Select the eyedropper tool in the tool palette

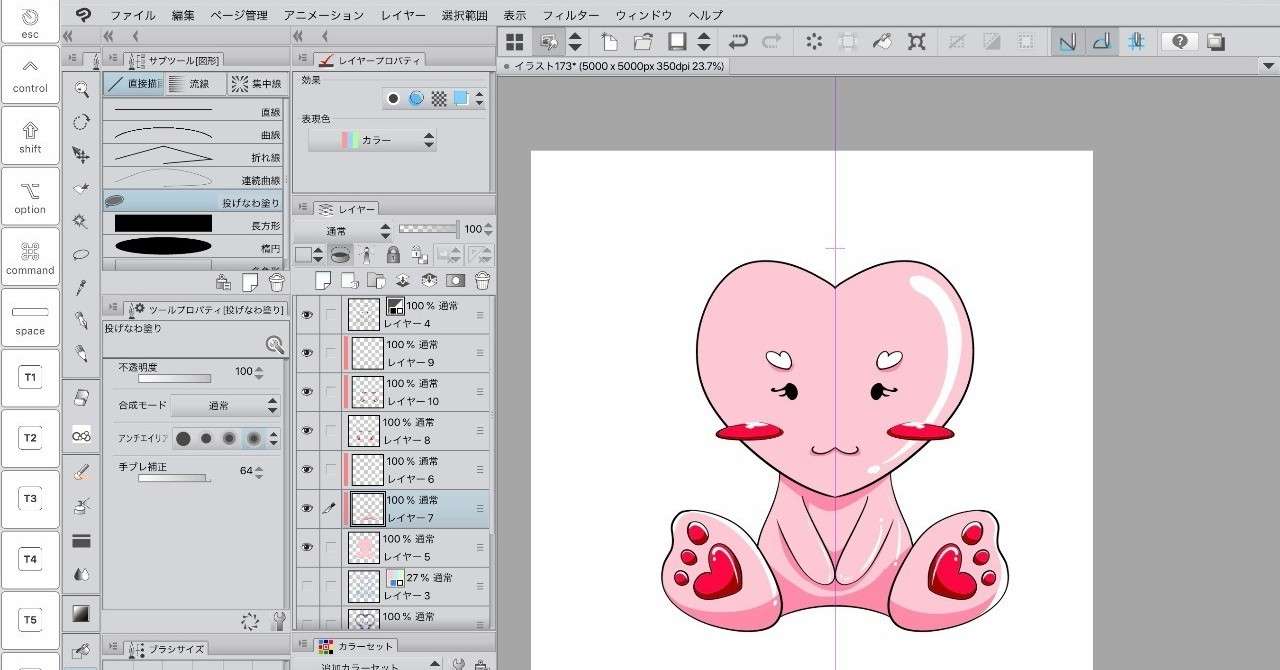(81, 287)
